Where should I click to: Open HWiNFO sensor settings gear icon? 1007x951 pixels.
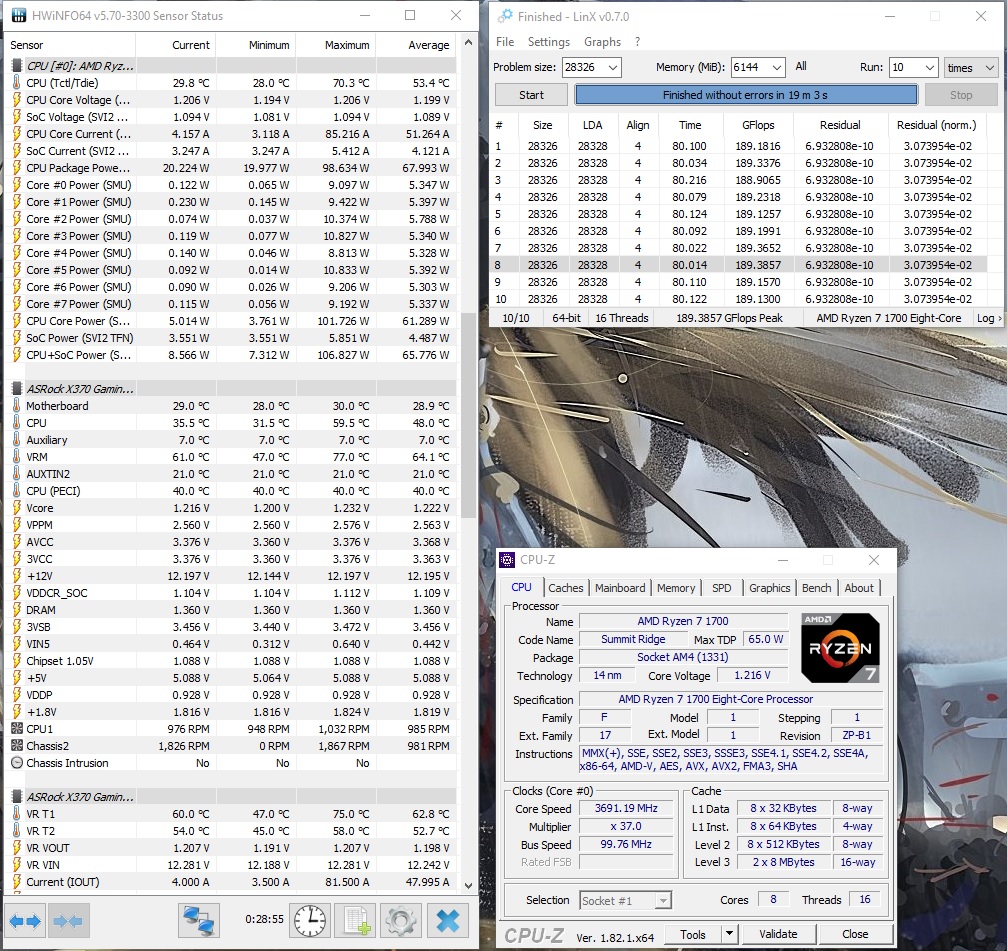point(401,921)
